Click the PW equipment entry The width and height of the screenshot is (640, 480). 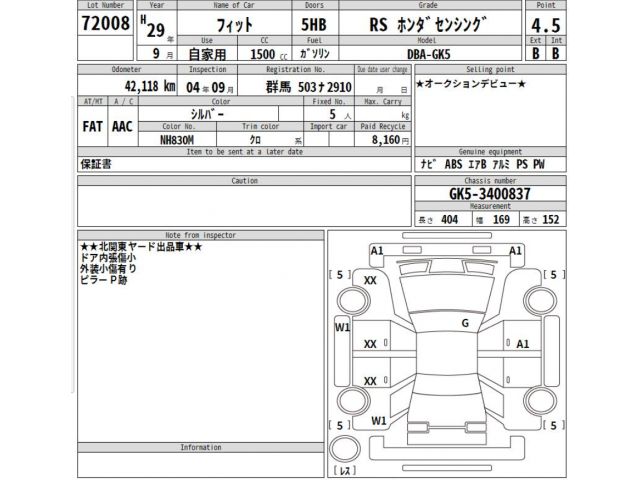point(539,164)
